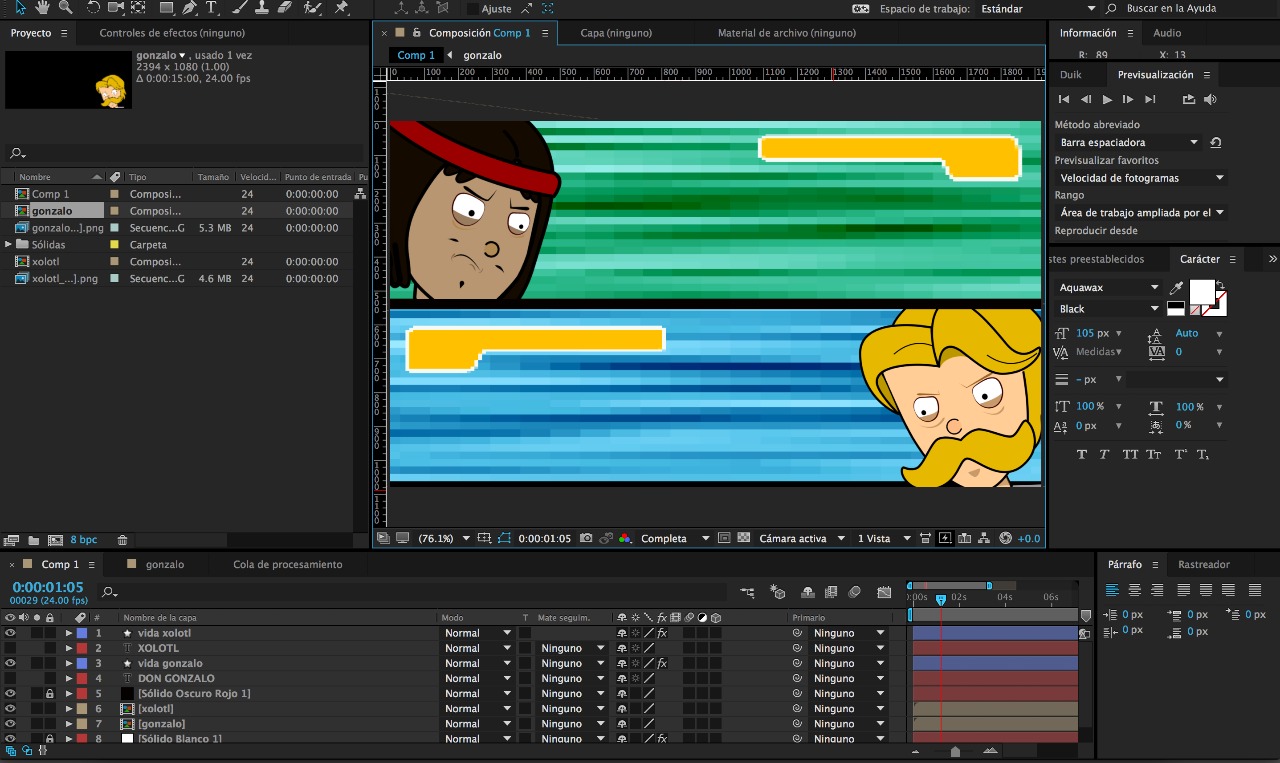Activate the Puppet Pin tool
1280x763 pixels.
pos(342,8)
